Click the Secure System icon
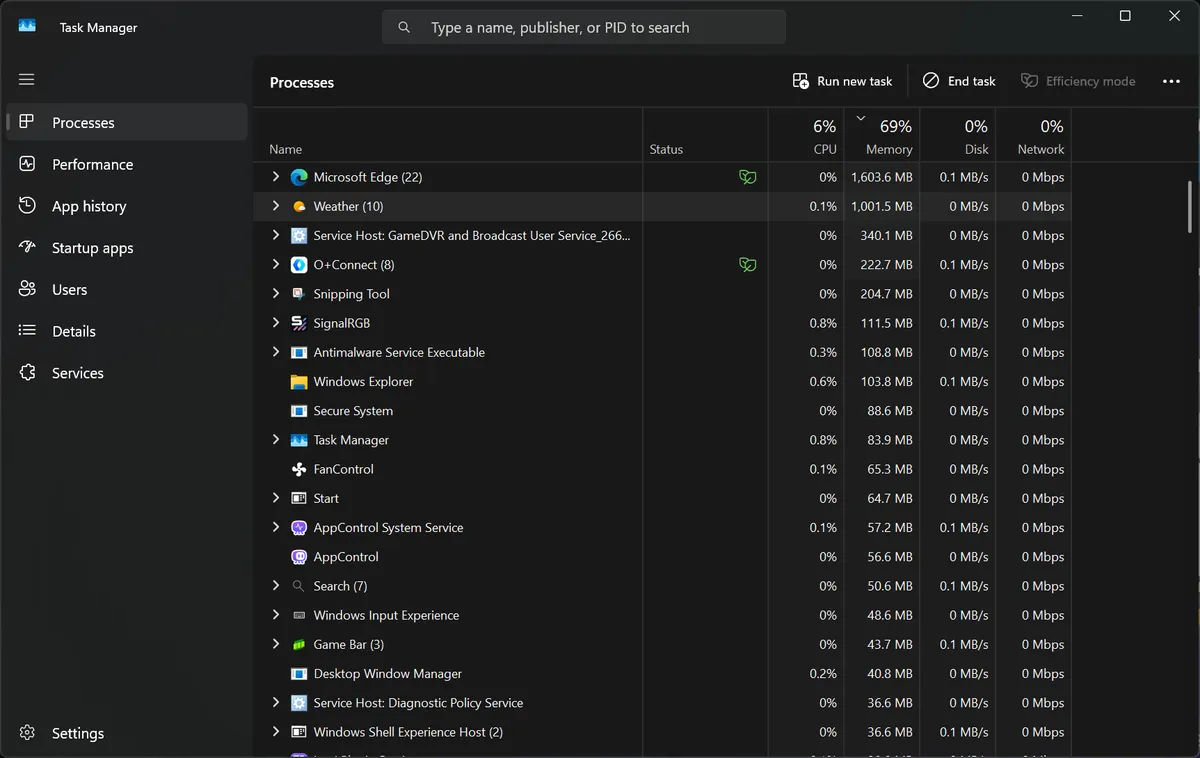Image resolution: width=1200 pixels, height=758 pixels. (298, 411)
